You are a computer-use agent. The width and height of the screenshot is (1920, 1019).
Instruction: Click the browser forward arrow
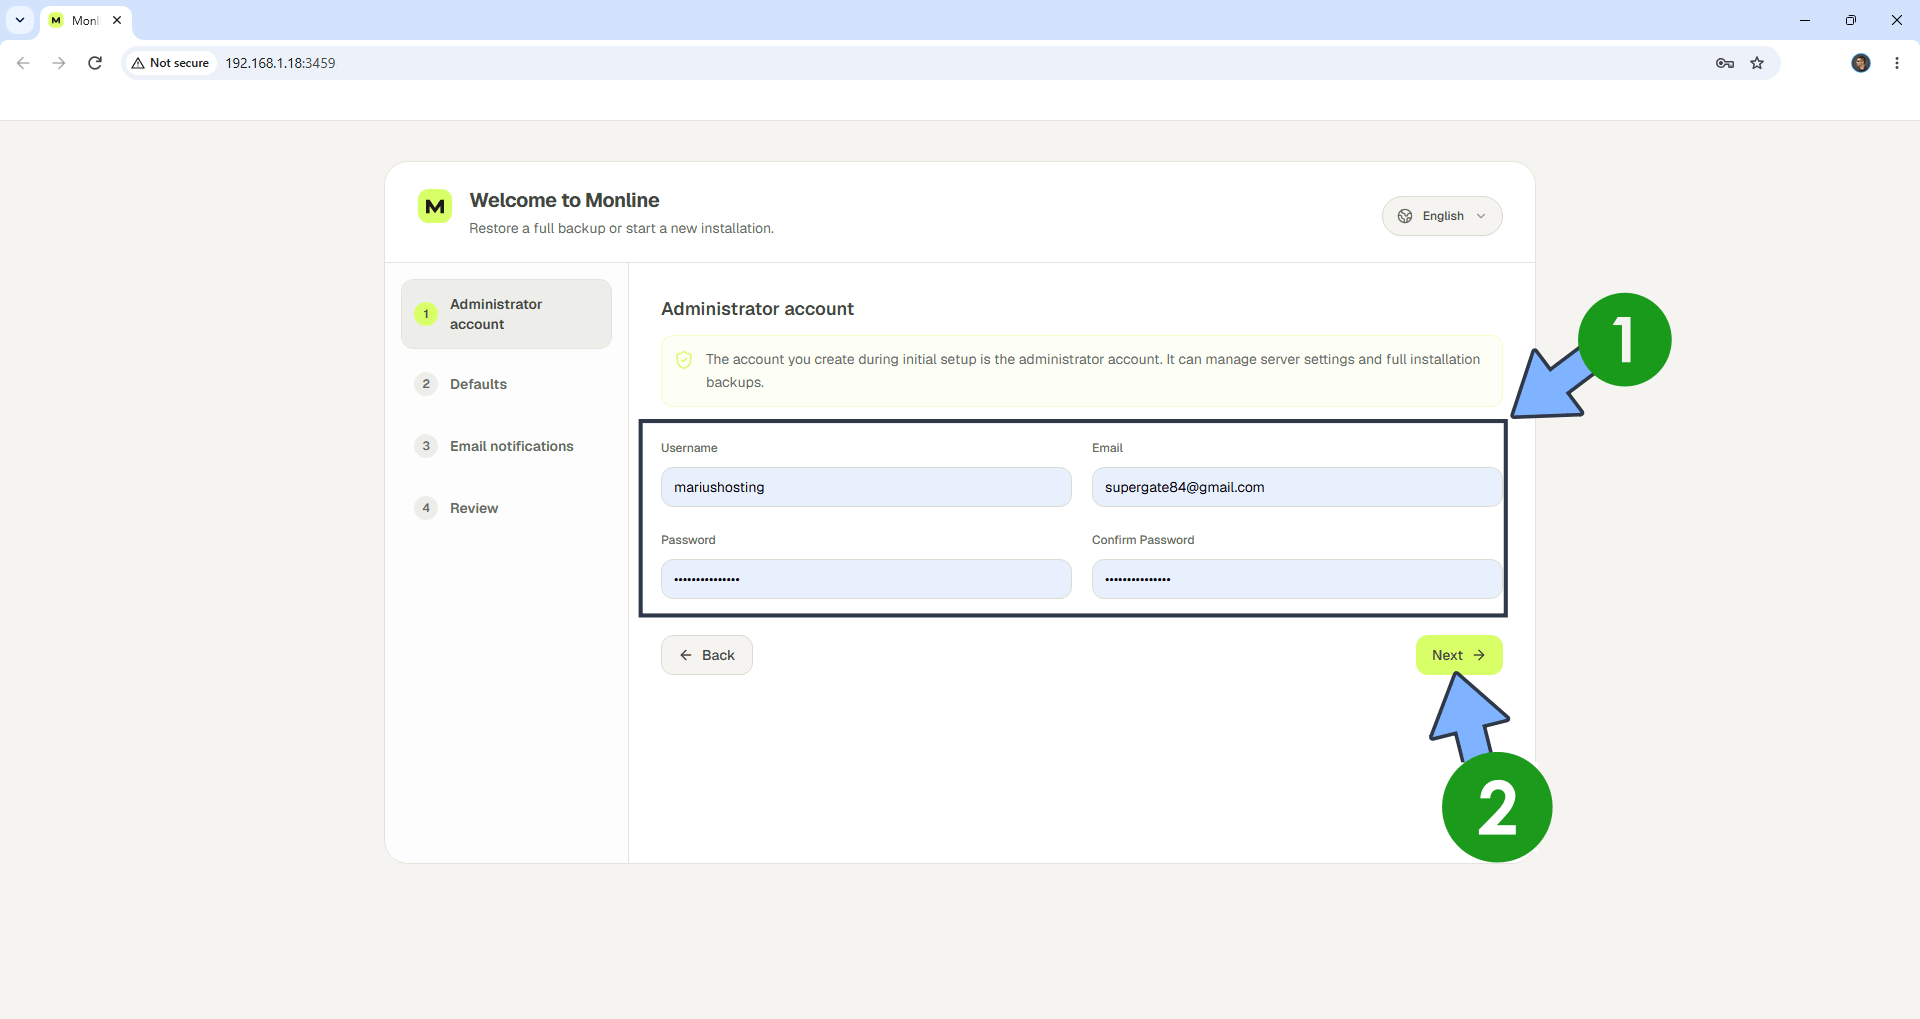pyautogui.click(x=59, y=63)
